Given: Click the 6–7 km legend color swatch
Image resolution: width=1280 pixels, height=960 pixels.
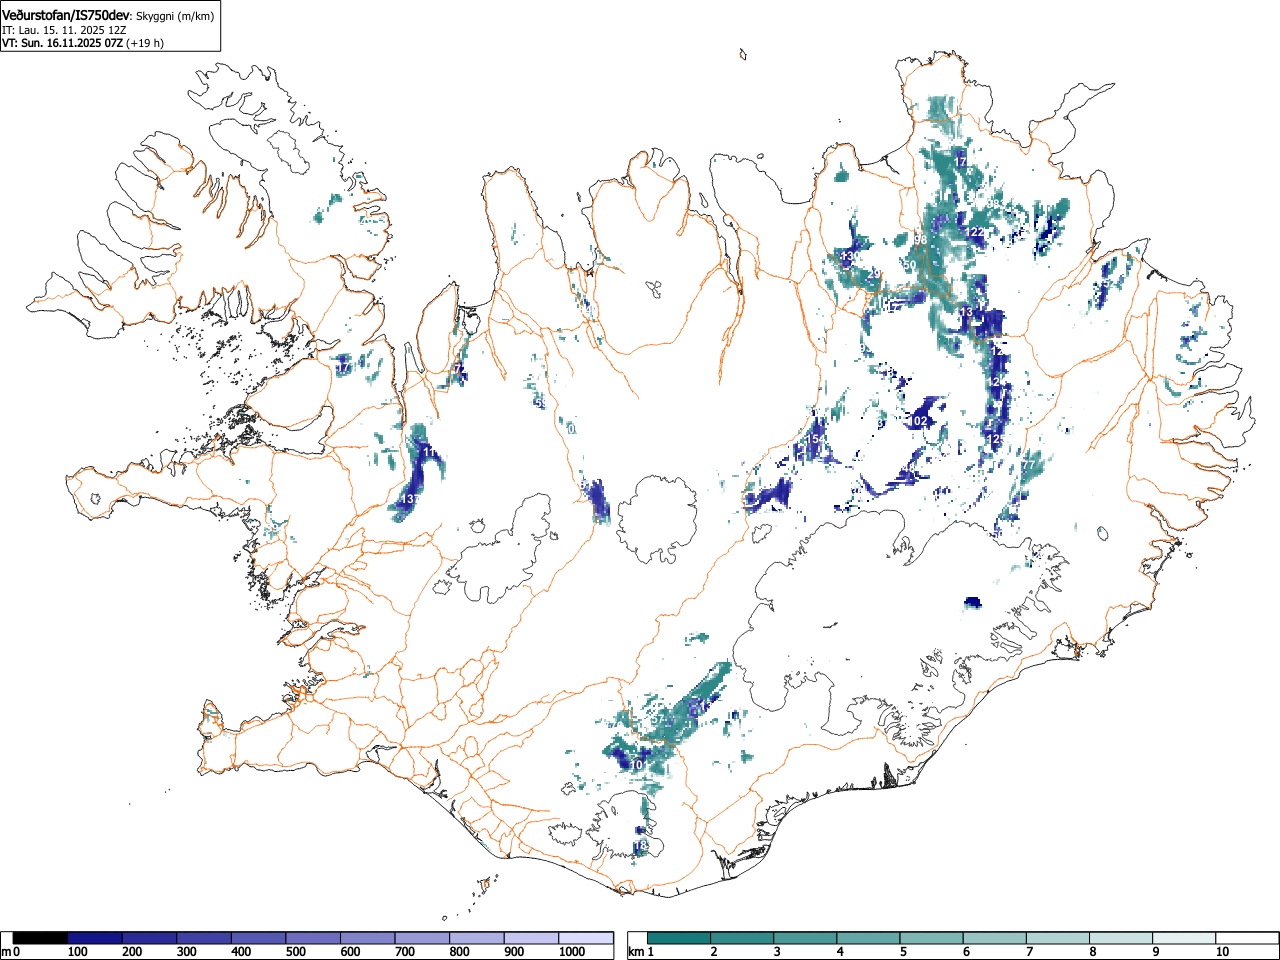Looking at the screenshot, I should [x=994, y=938].
